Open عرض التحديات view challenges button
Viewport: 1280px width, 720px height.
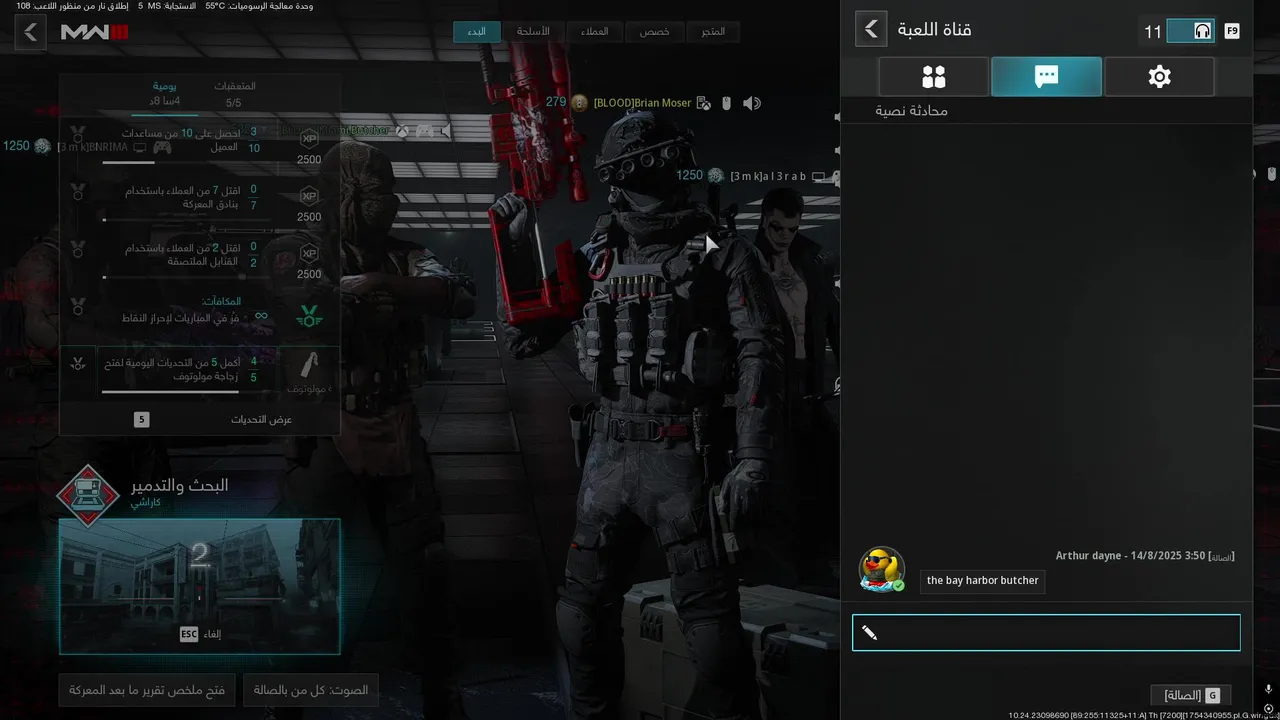point(200,420)
